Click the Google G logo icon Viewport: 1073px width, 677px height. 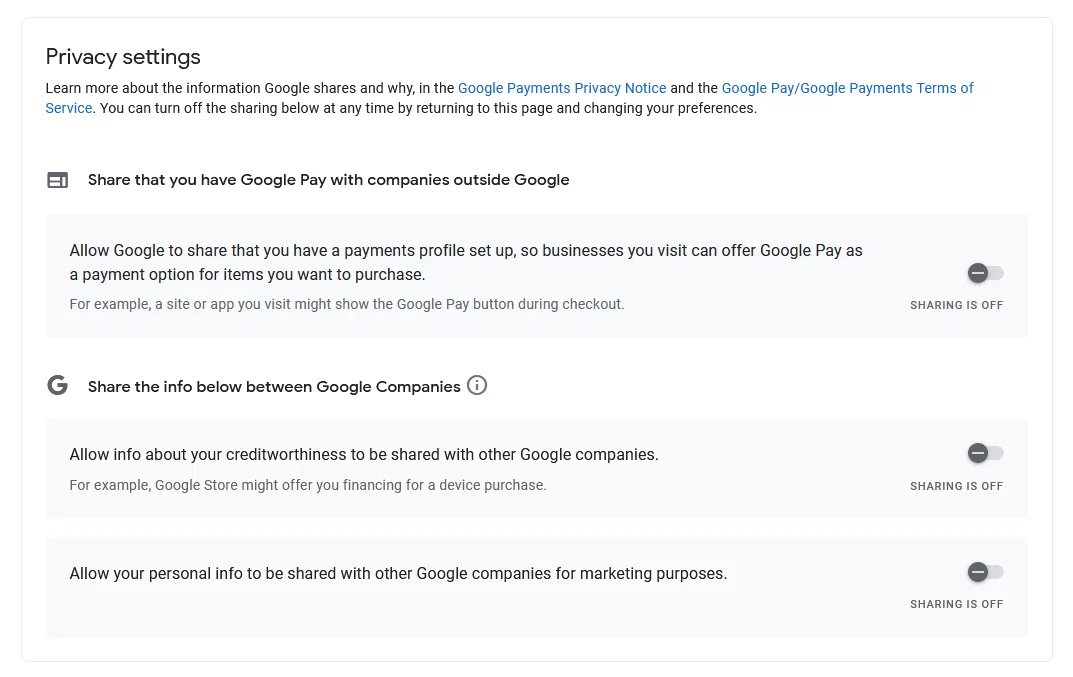click(x=58, y=386)
